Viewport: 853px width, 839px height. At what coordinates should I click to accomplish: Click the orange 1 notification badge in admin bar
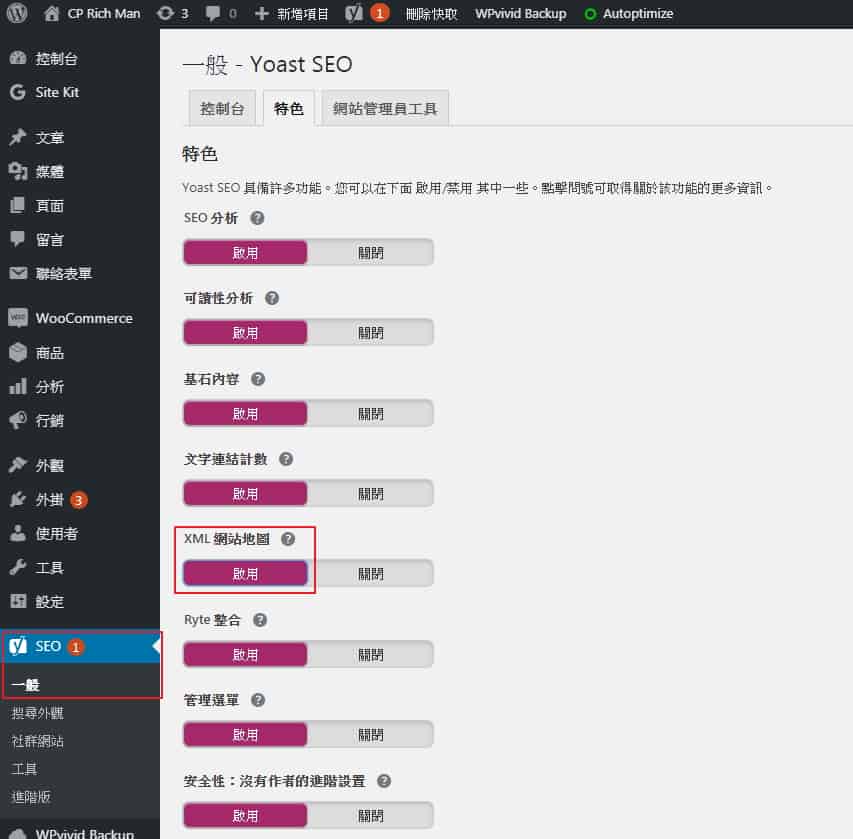pyautogui.click(x=380, y=13)
